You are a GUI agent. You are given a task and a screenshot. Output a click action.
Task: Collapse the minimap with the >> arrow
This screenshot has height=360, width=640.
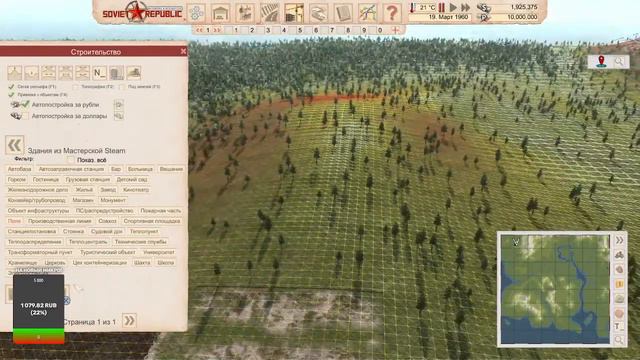pos(619,240)
